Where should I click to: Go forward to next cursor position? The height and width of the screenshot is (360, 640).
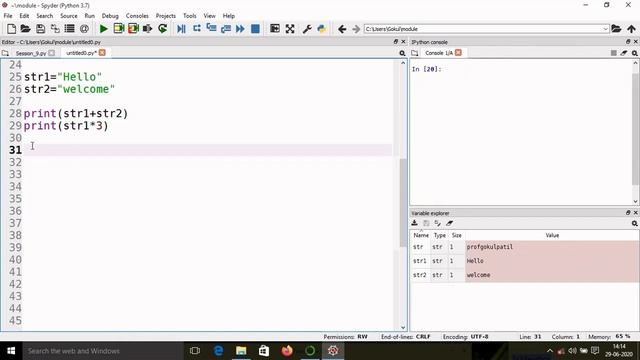356,29
